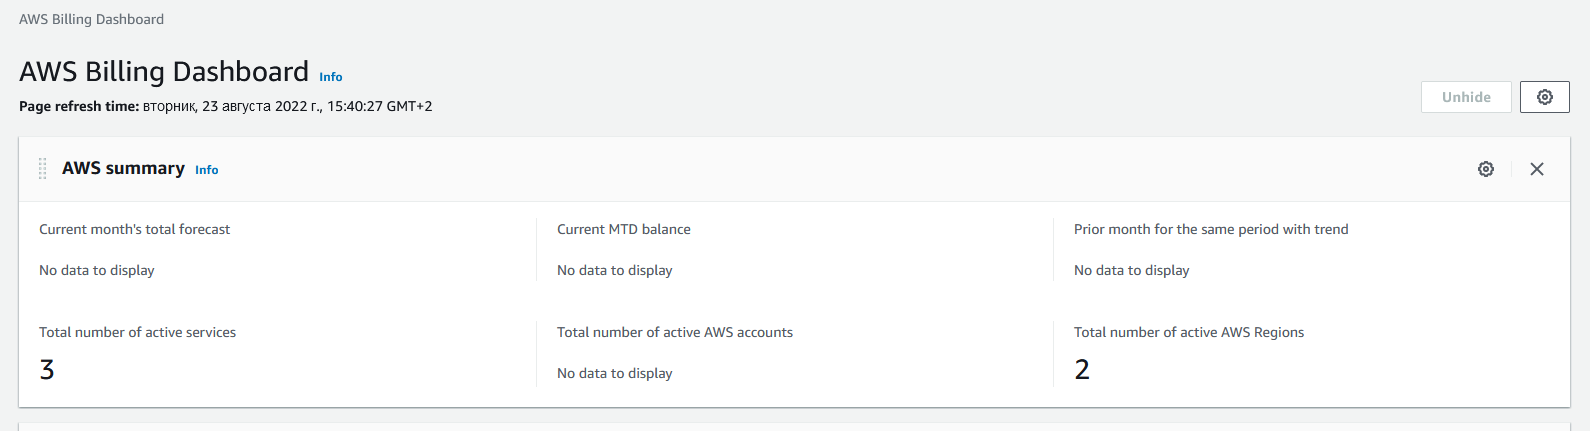Image resolution: width=1590 pixels, height=431 pixels.
Task: Click the AWS Billing Dashboard breadcrumb
Action: (x=91, y=19)
